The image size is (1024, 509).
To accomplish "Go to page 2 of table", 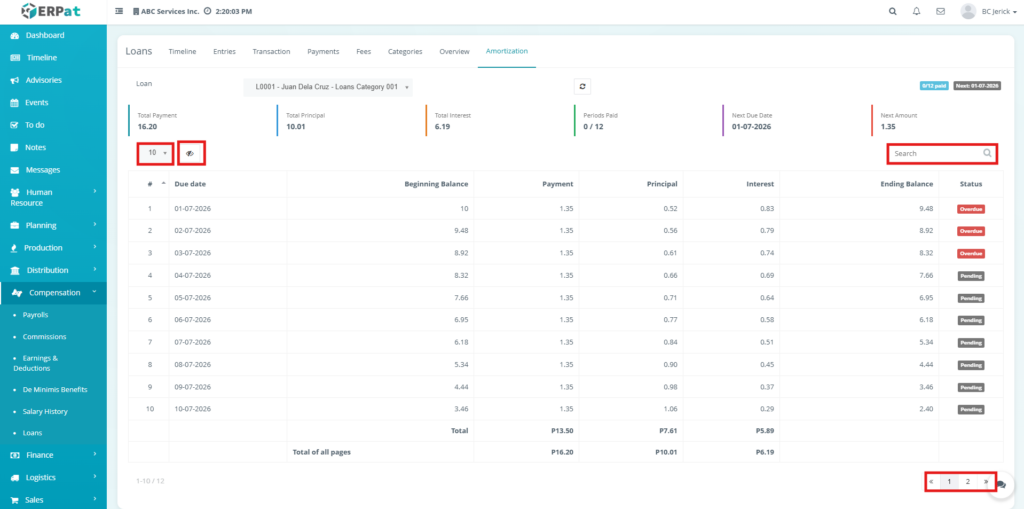I will [968, 481].
